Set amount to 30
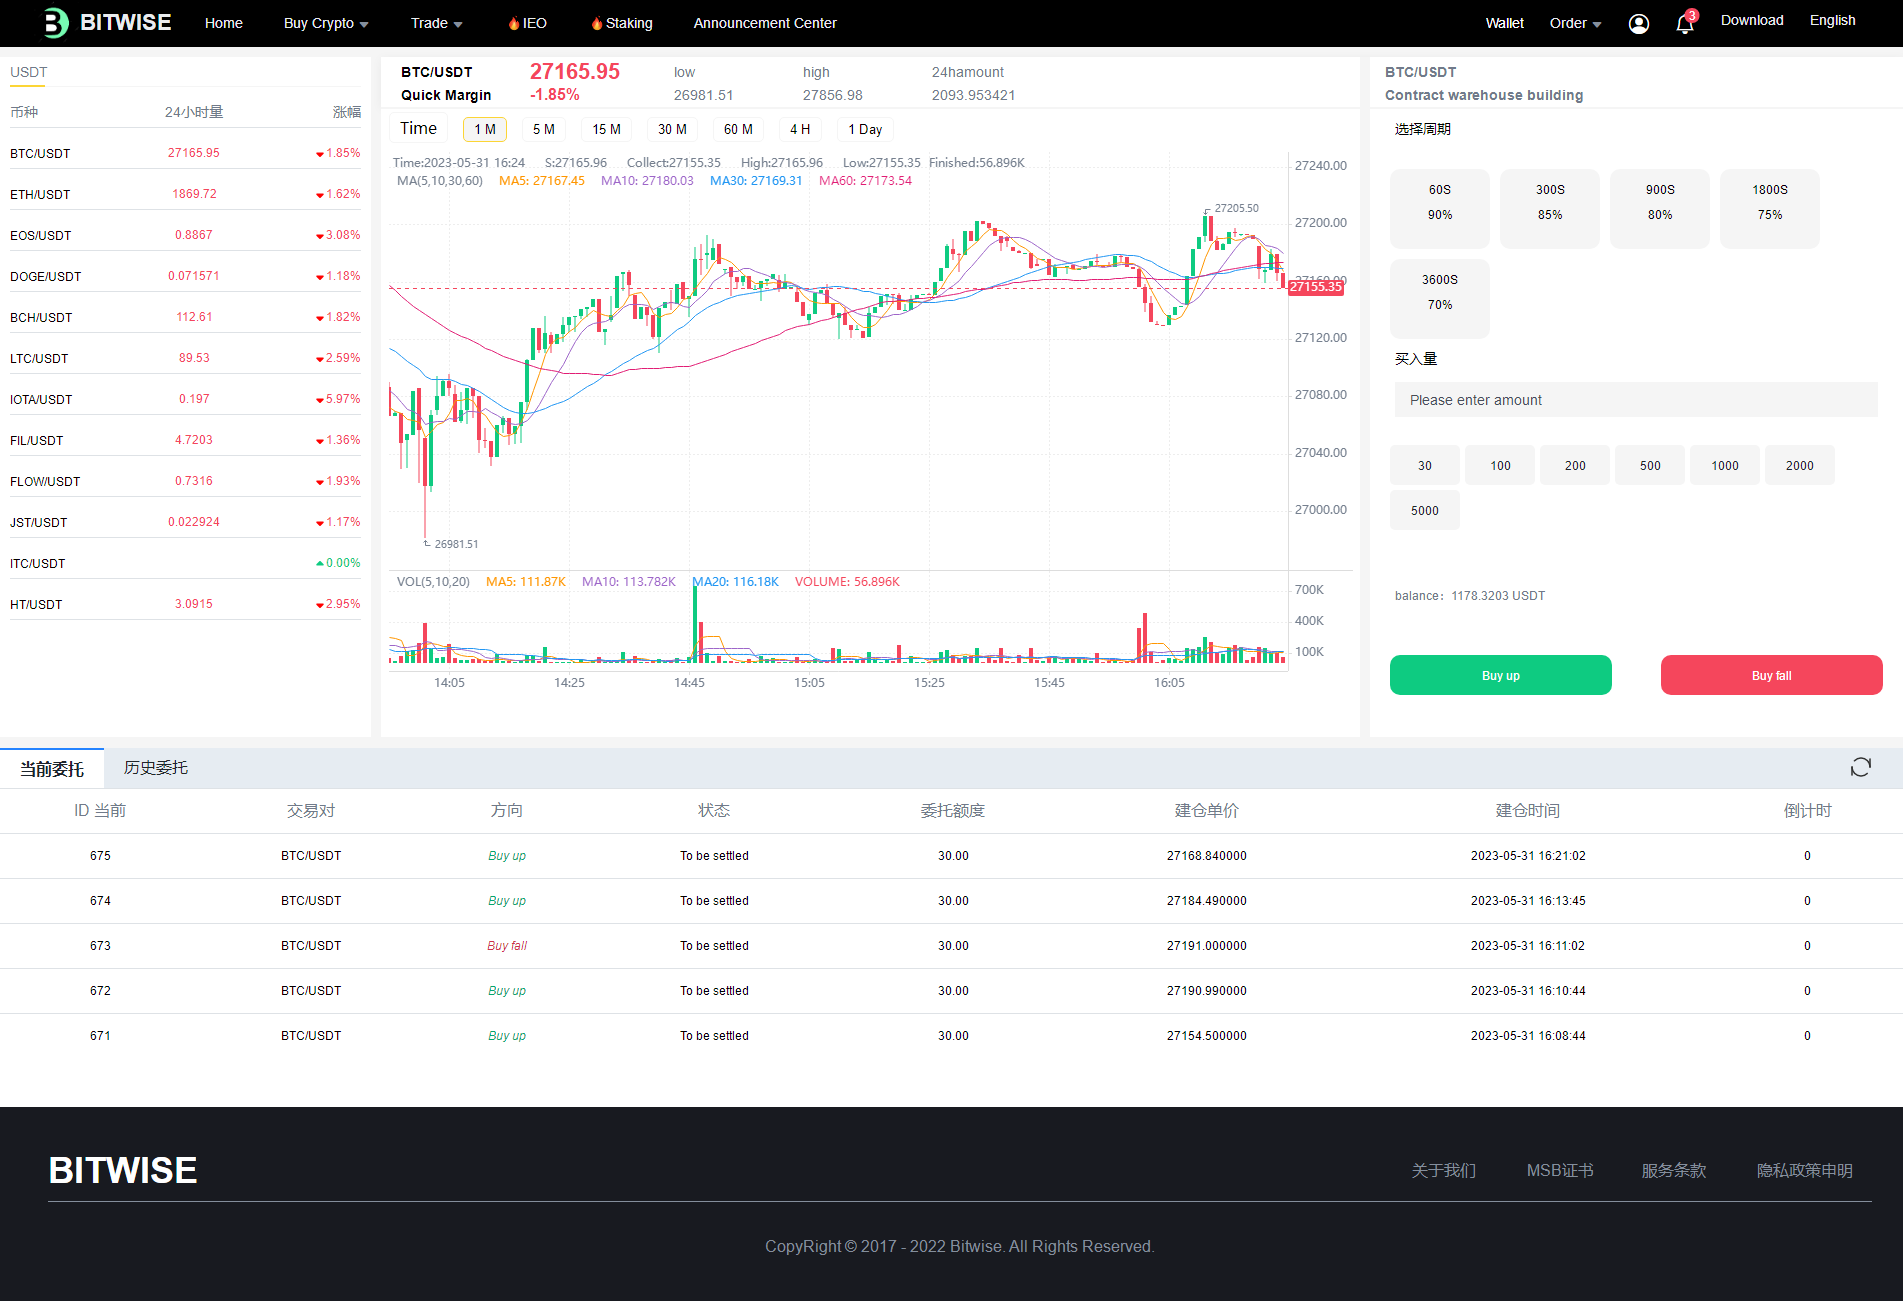 [1425, 465]
